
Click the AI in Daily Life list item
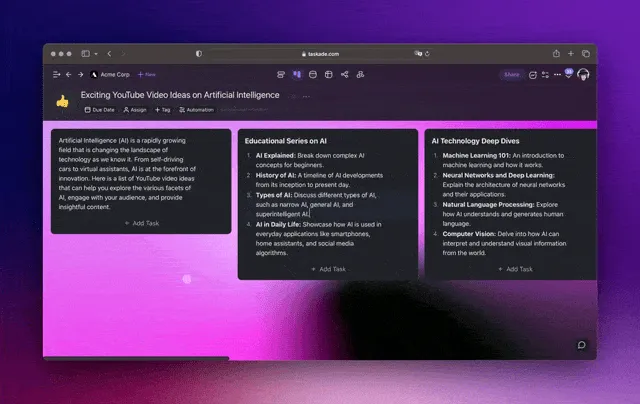pyautogui.click(x=318, y=239)
